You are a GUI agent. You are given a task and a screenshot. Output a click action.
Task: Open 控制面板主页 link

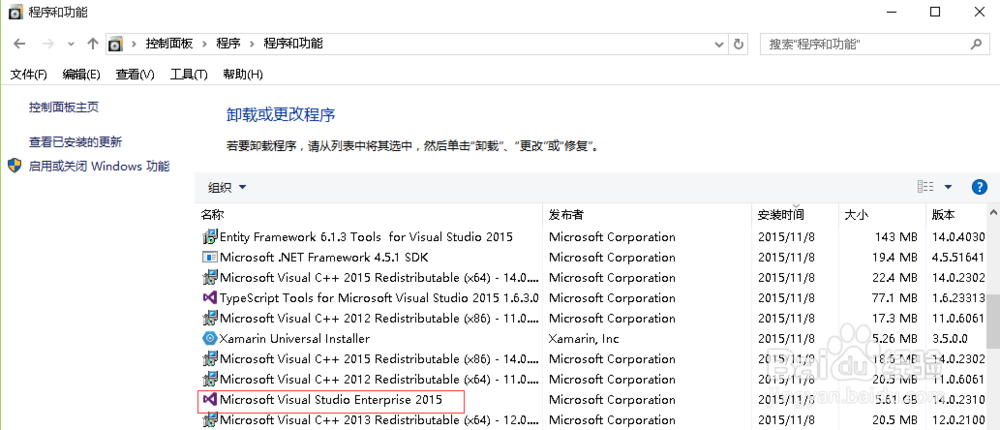64,107
